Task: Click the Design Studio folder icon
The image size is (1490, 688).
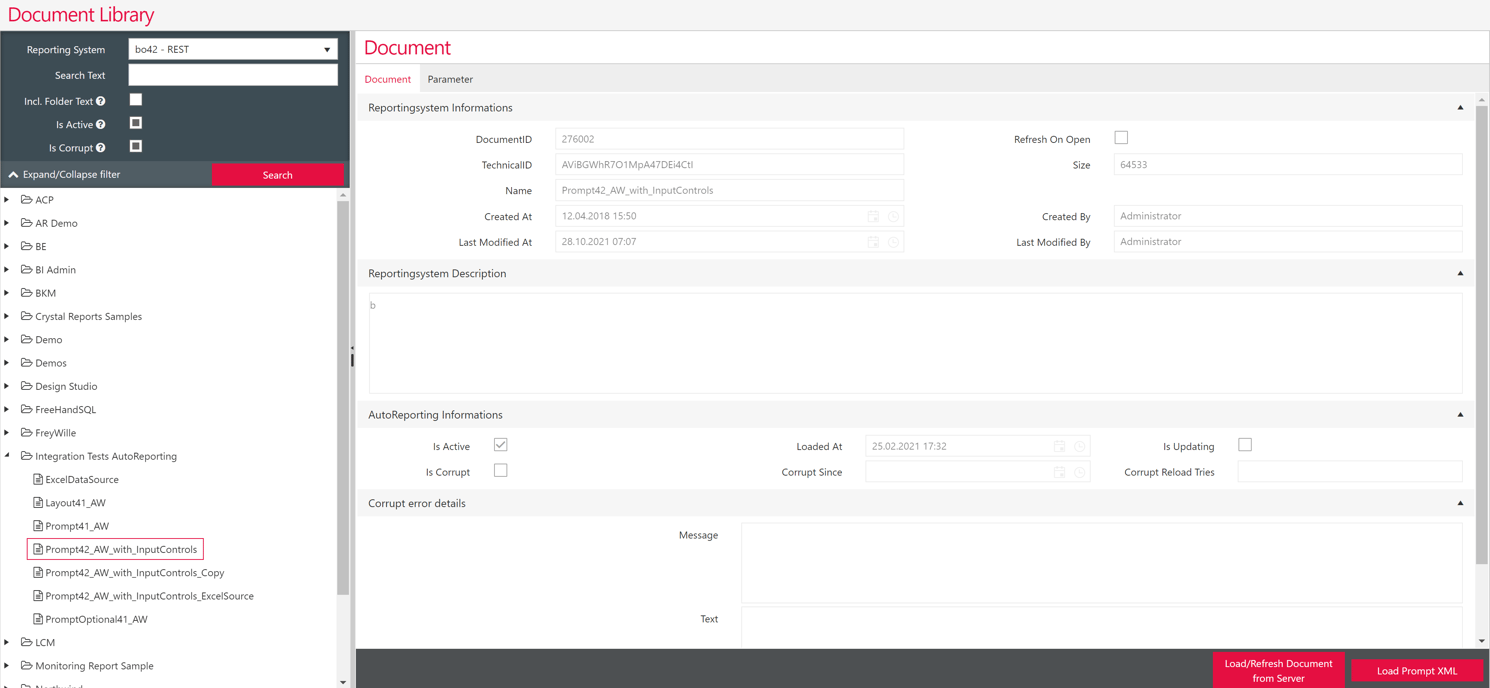Action: pos(27,386)
